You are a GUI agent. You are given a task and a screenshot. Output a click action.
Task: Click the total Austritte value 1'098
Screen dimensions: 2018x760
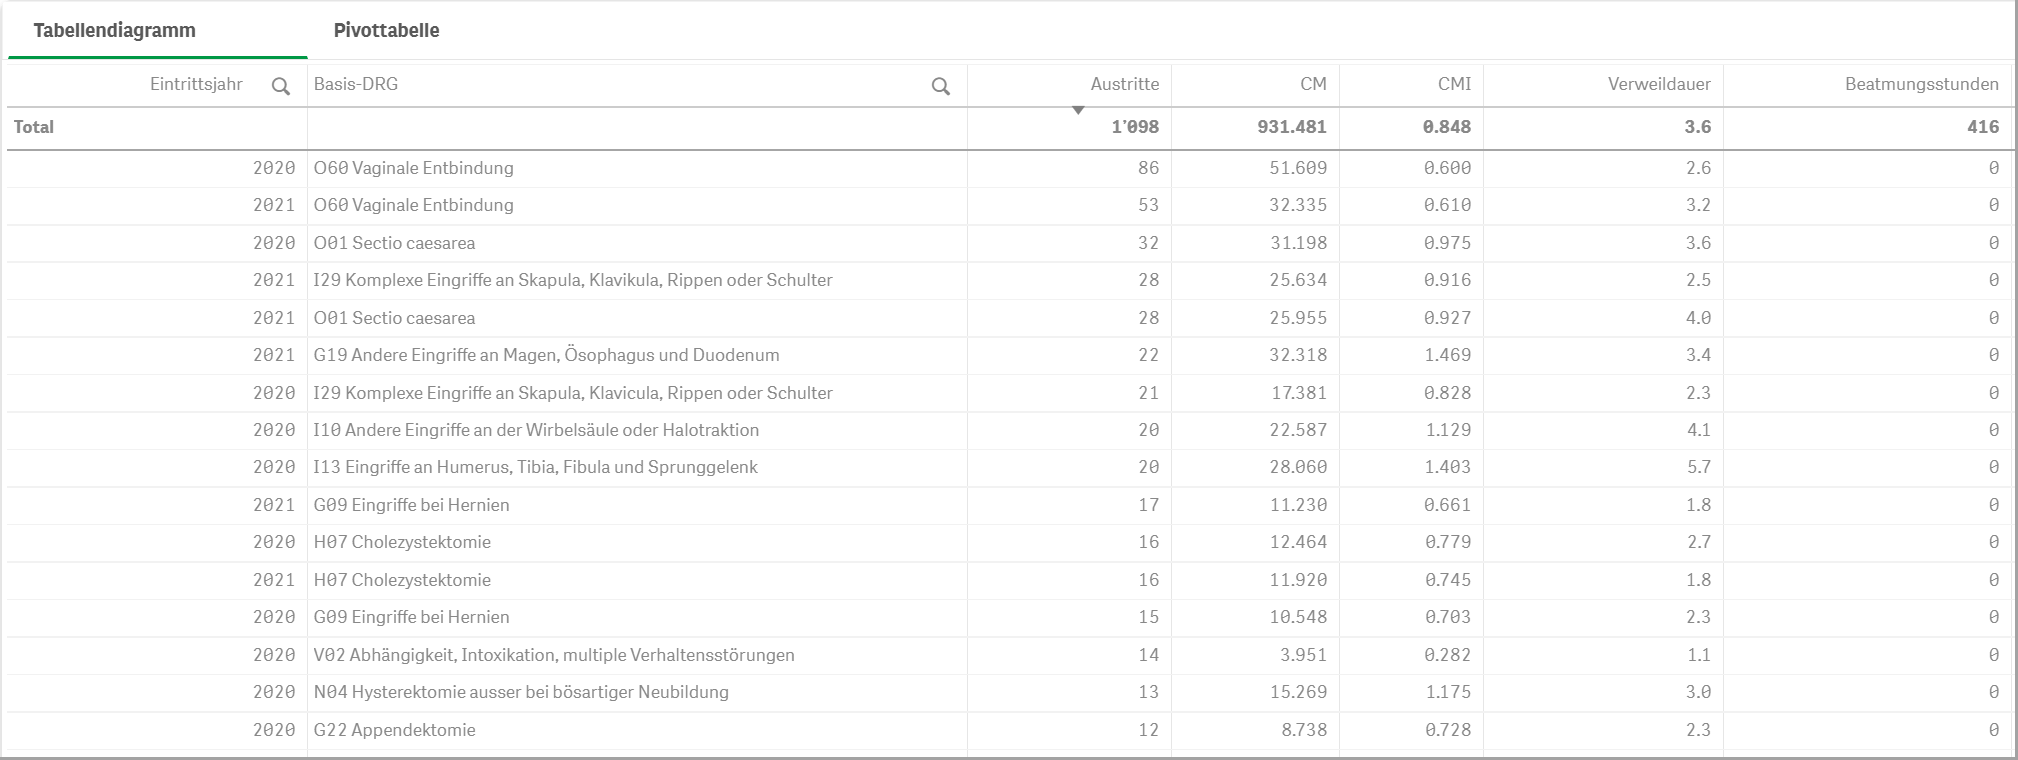click(x=1134, y=127)
